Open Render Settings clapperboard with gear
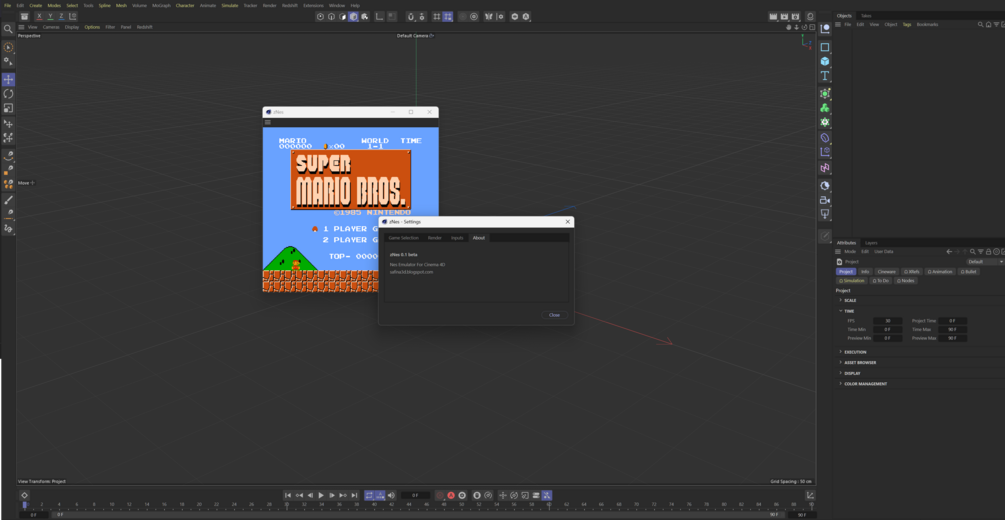This screenshot has height=520, width=1005. tap(795, 17)
